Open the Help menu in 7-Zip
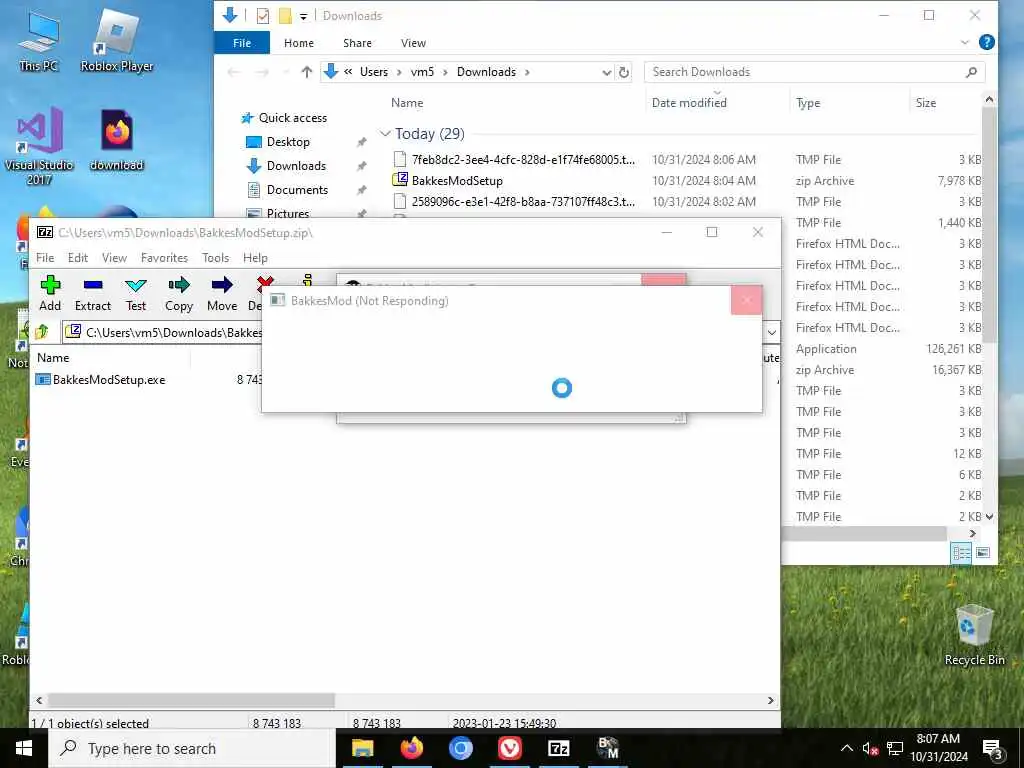The height and width of the screenshot is (768, 1024). (255, 258)
